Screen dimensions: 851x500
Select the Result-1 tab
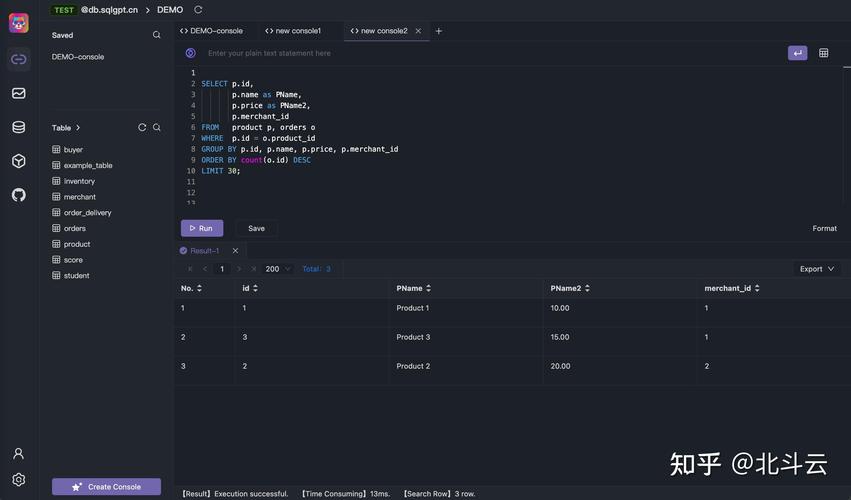point(199,251)
